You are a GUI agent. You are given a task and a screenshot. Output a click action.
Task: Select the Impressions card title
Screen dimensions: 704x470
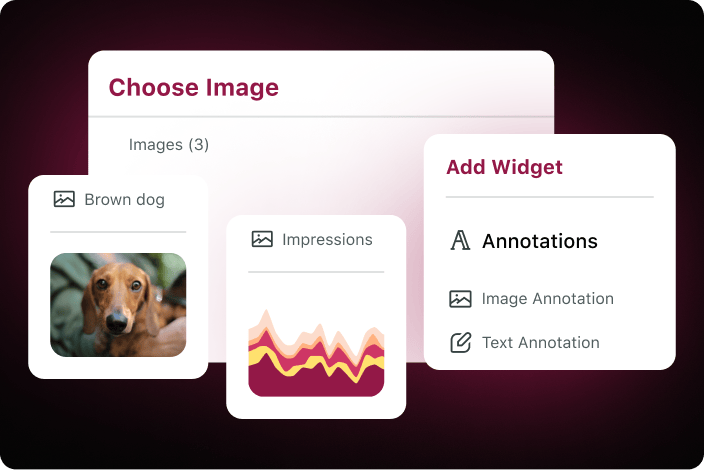point(327,239)
